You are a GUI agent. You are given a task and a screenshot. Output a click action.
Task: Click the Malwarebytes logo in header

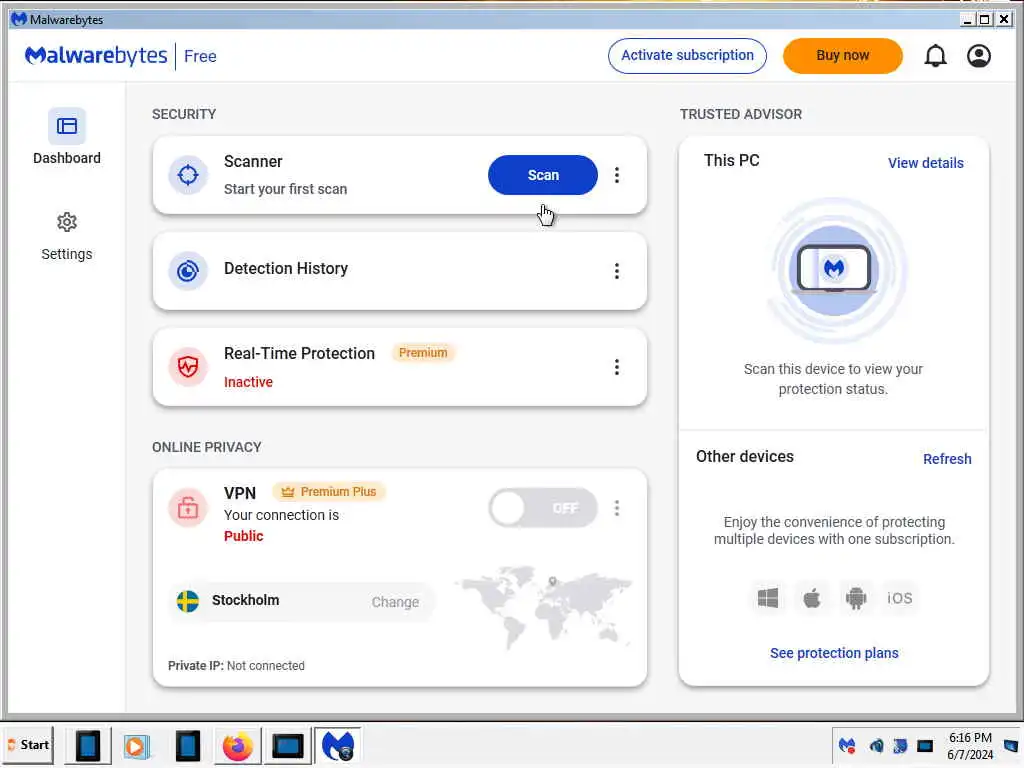coord(96,56)
